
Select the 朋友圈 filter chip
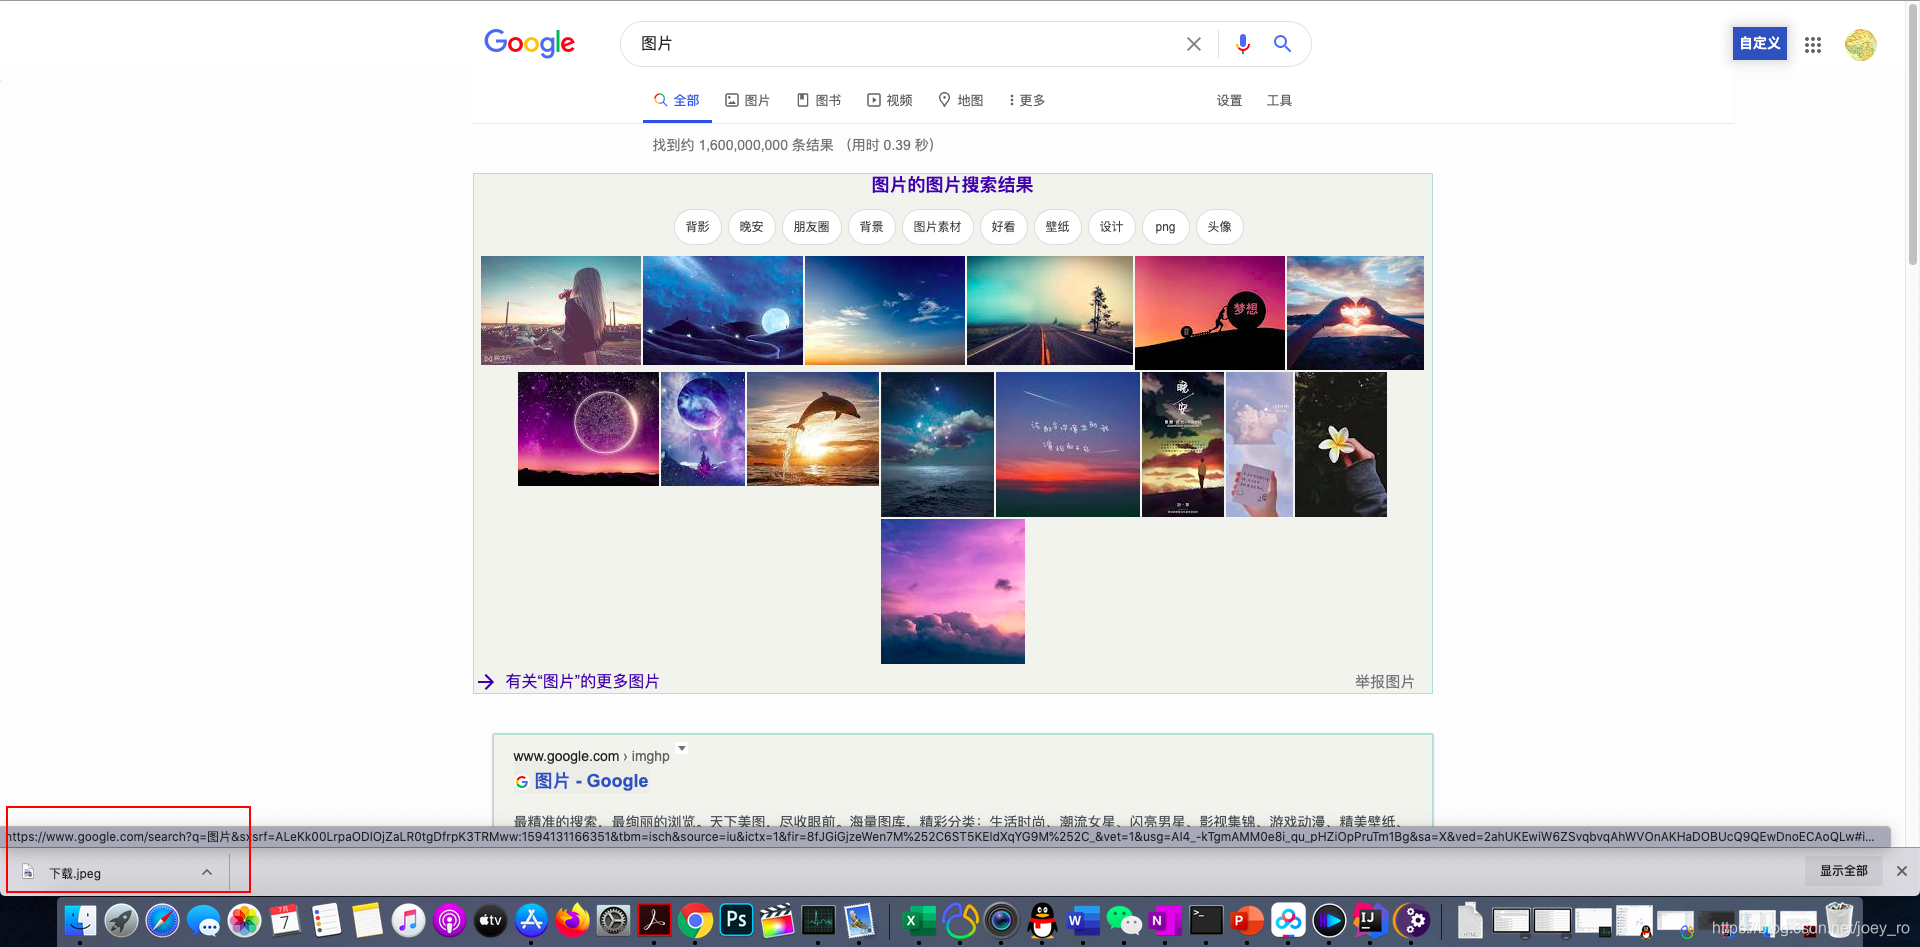pos(812,227)
